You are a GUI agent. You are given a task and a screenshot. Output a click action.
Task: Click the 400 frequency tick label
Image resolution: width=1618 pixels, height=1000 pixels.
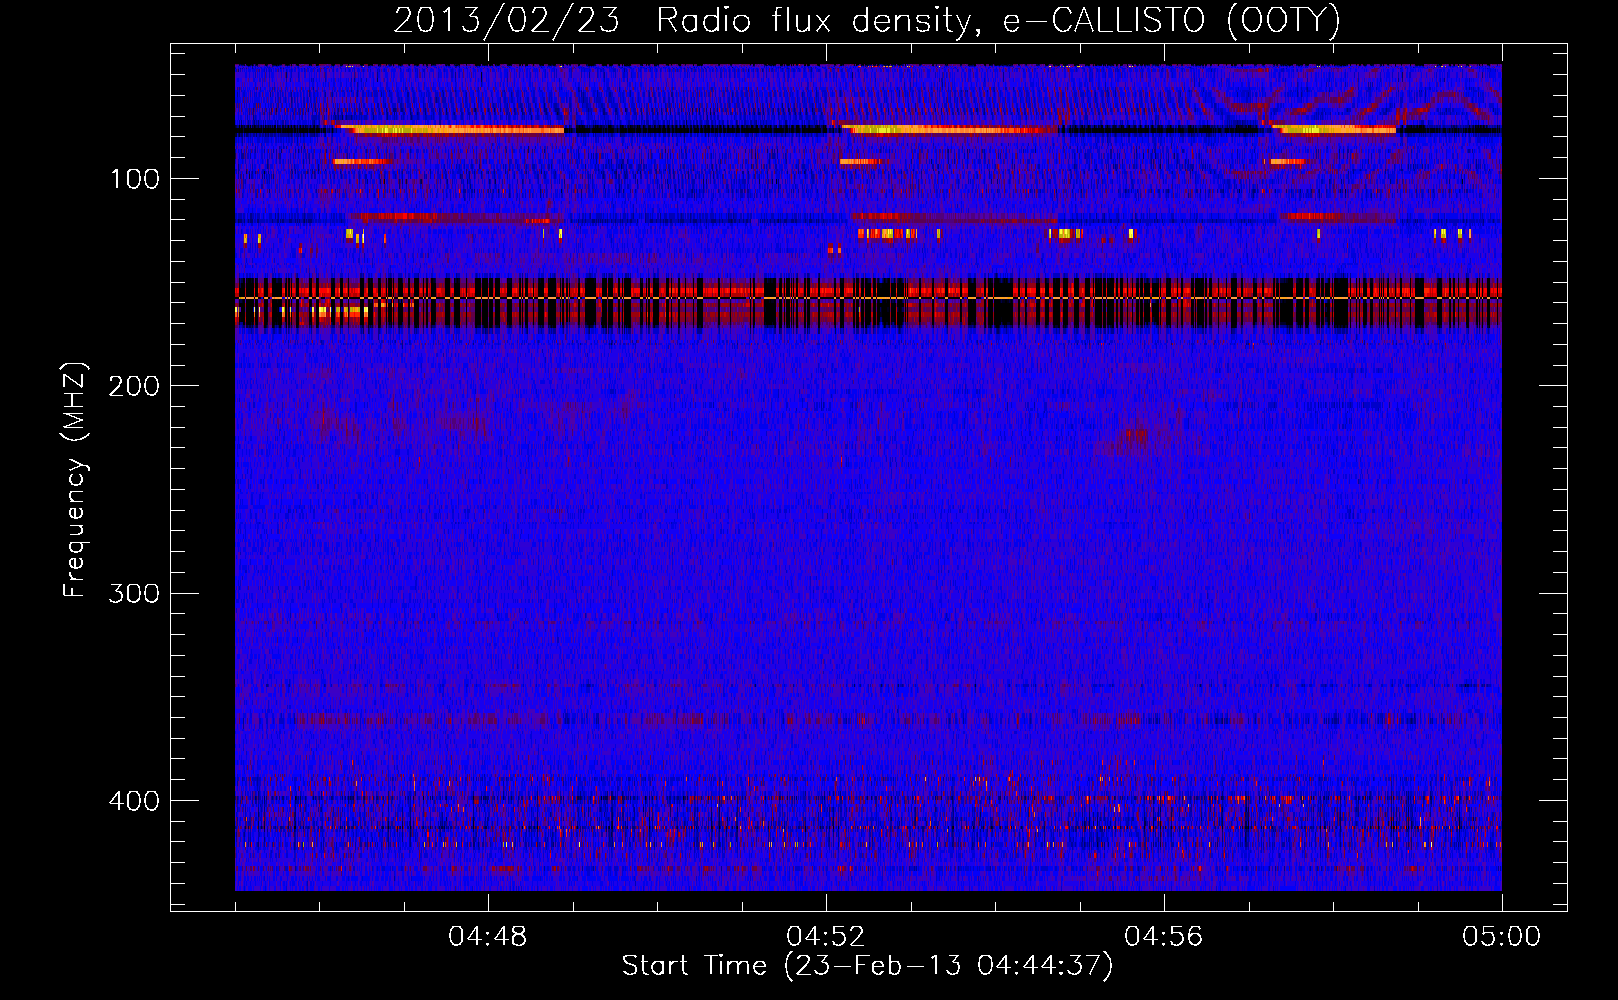tap(135, 801)
